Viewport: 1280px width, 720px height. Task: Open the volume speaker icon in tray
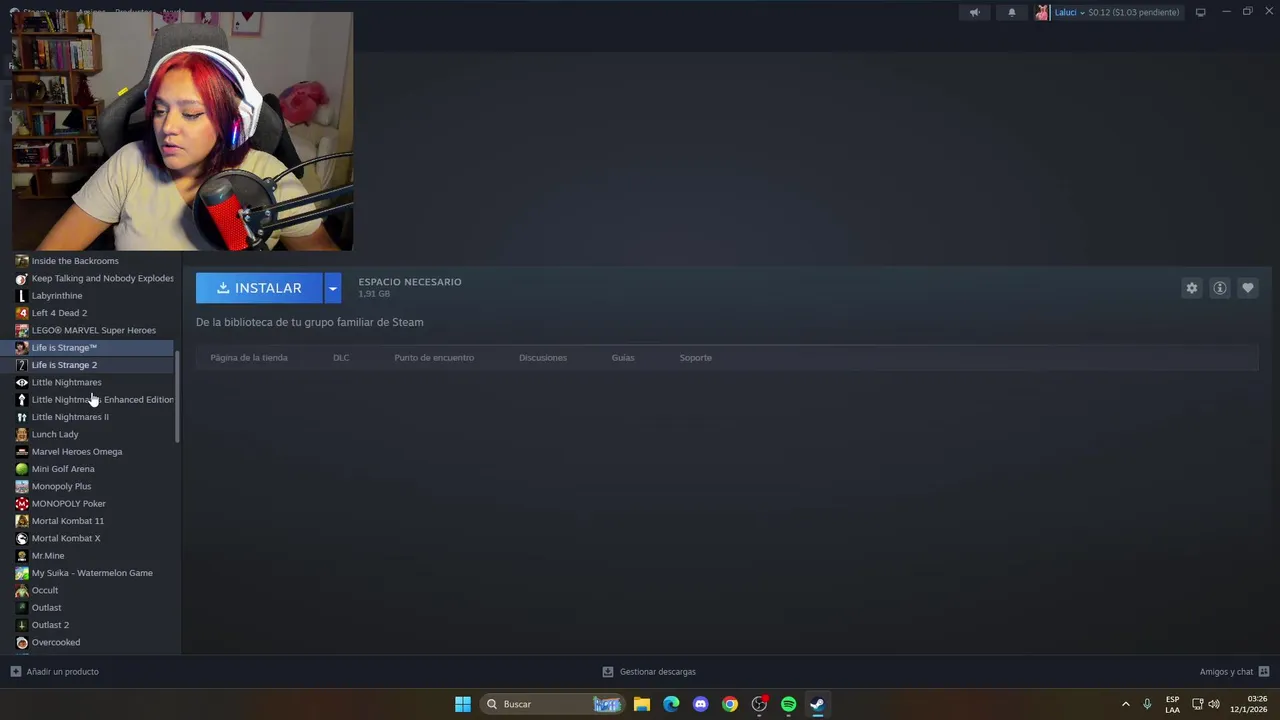pyautogui.click(x=1214, y=704)
